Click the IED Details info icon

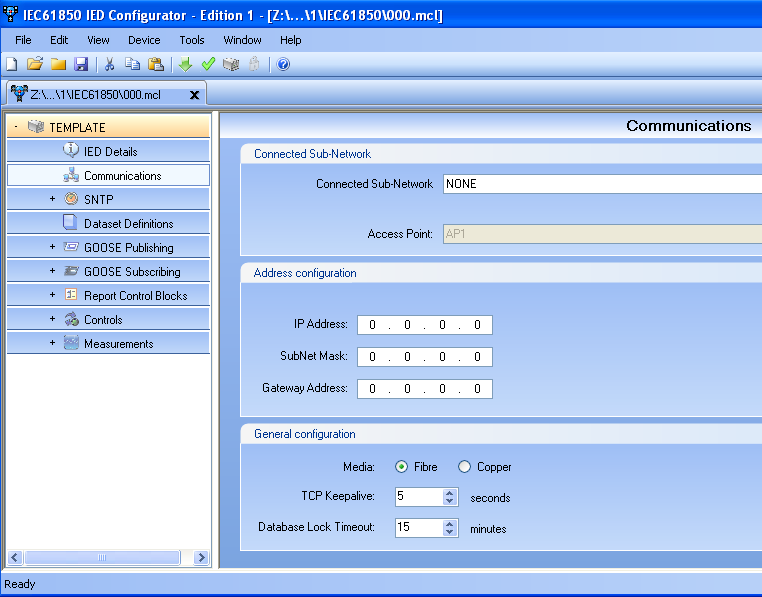click(71, 150)
